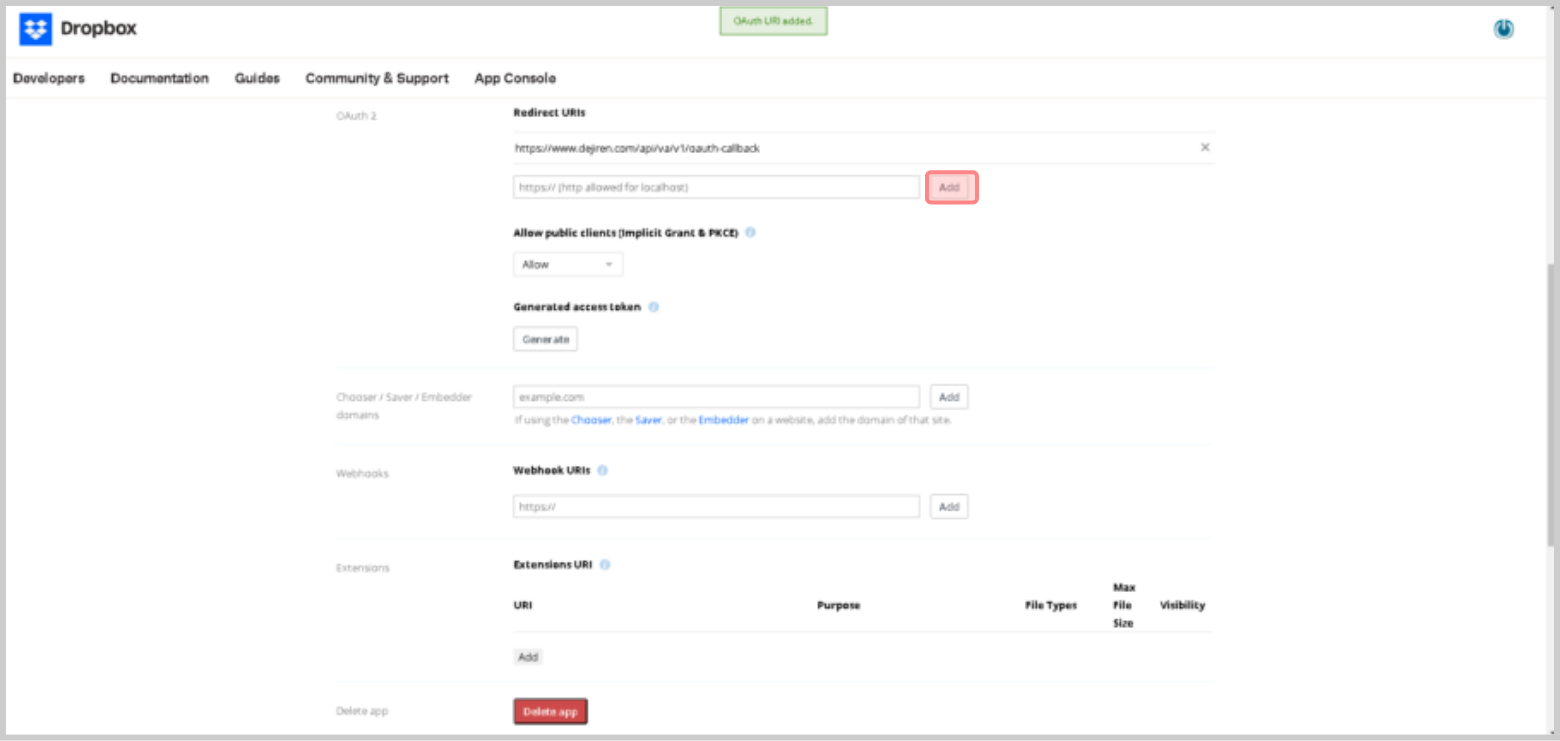This screenshot has height=741, width=1560.
Task: Add the redirect URI
Action: click(x=950, y=187)
